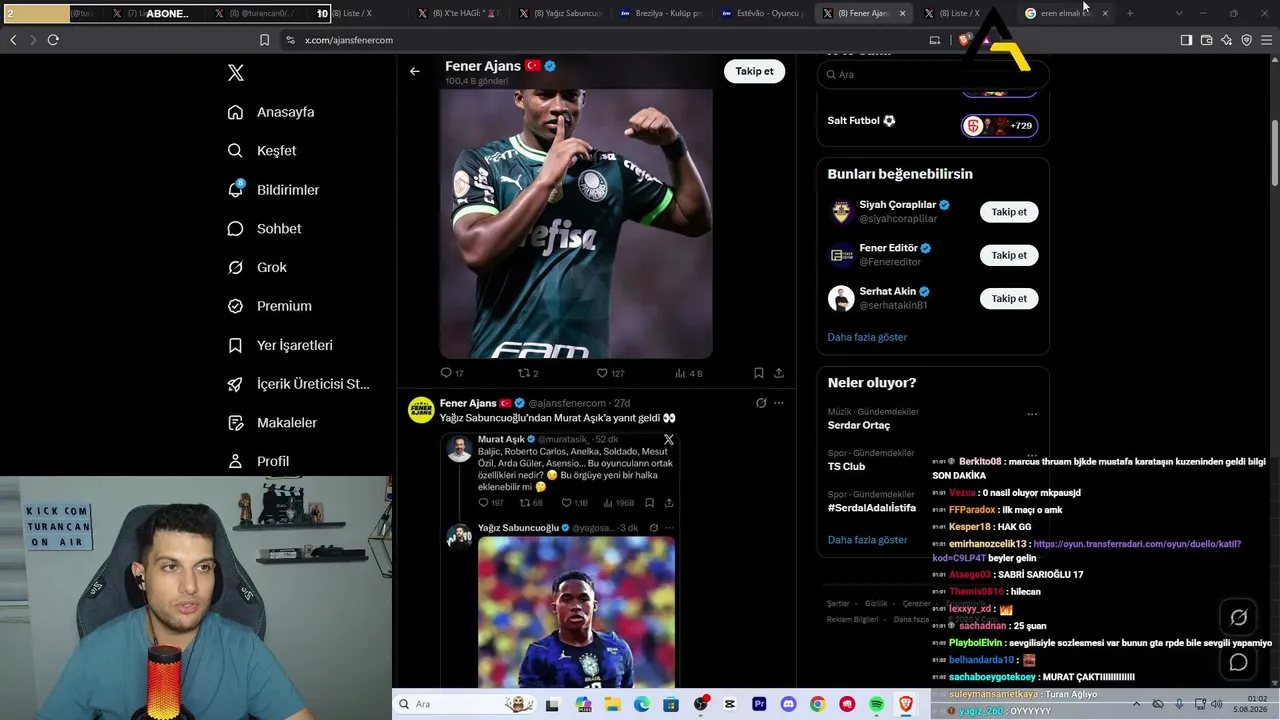
Task: Open Microsoft Edge from the taskbar
Action: tap(641, 704)
